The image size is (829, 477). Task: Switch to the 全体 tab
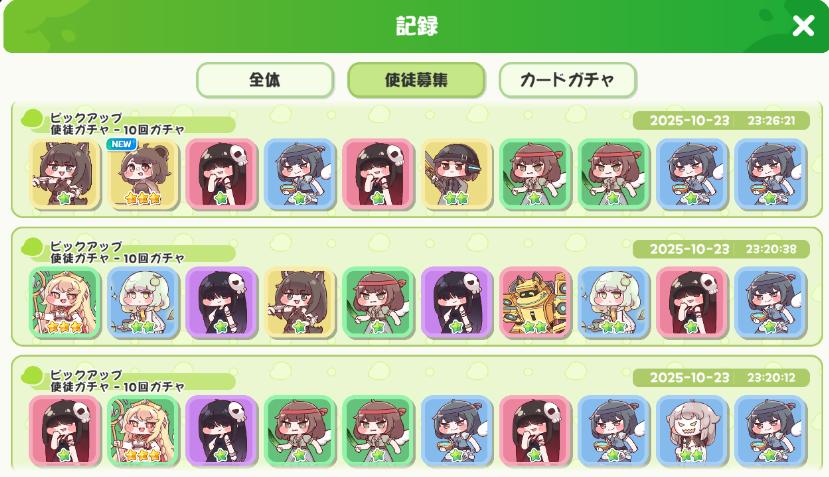tap(265, 80)
